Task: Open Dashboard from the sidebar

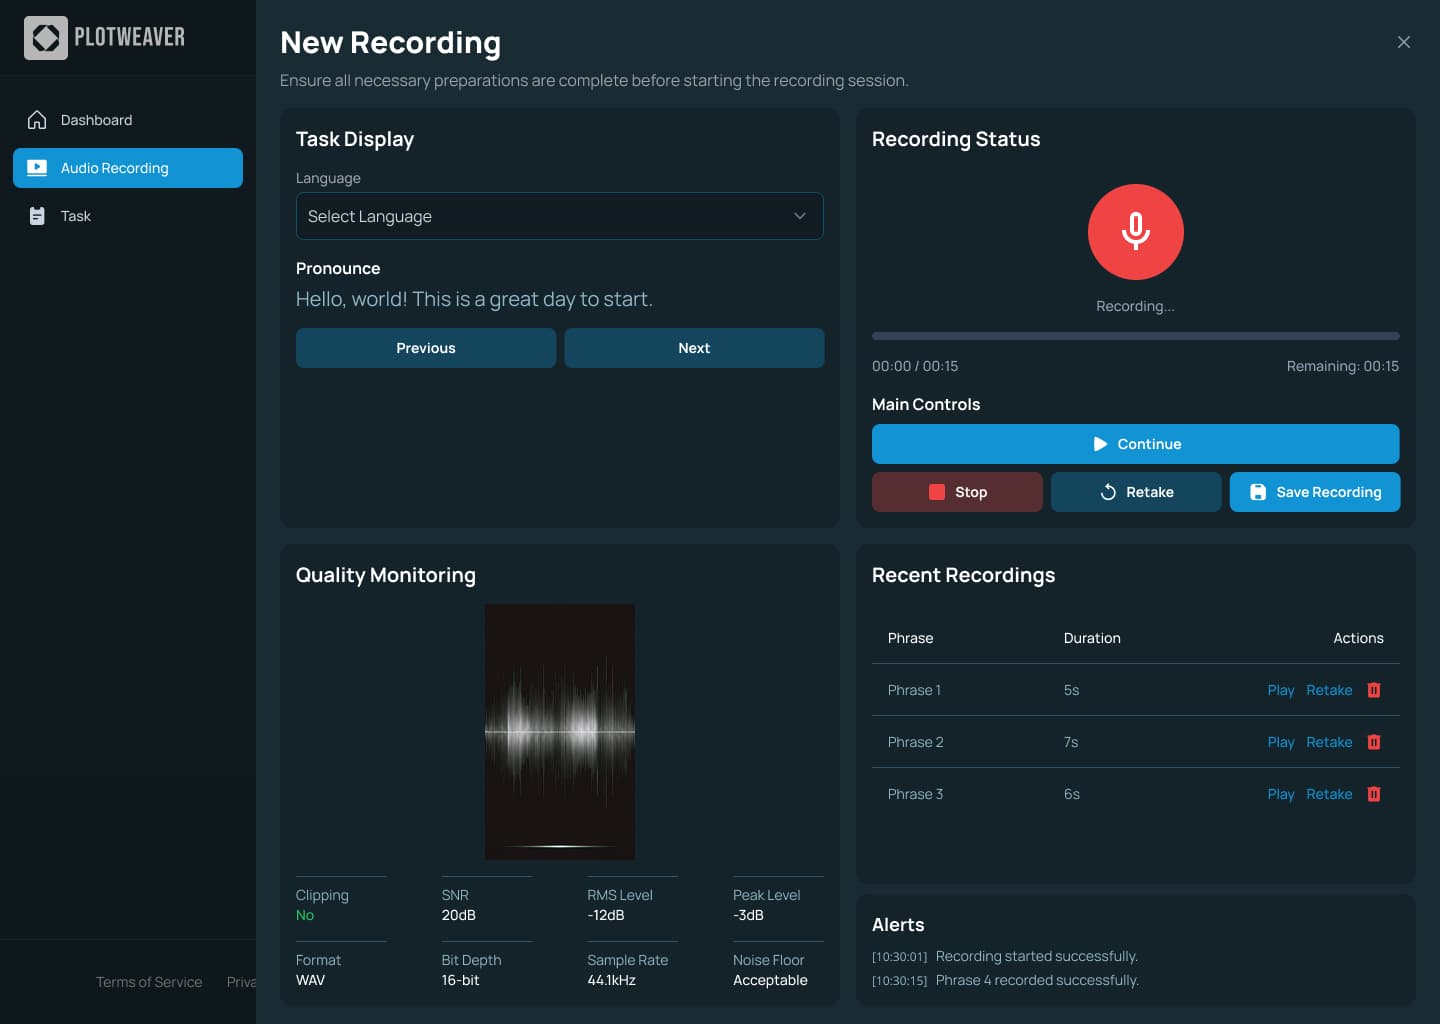Action: [x=128, y=120]
